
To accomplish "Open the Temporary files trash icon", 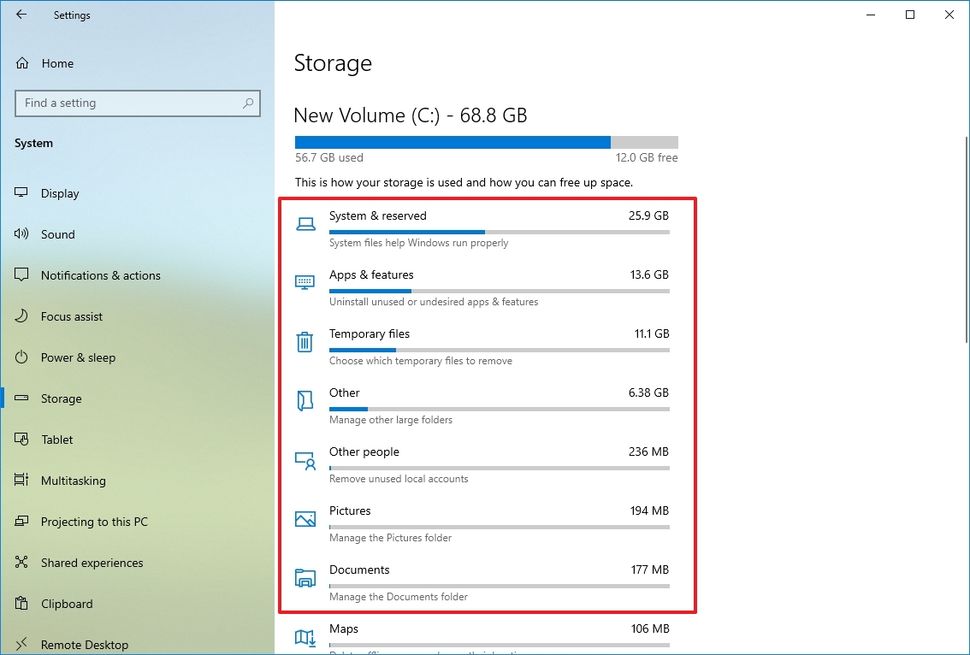I will (x=305, y=341).
